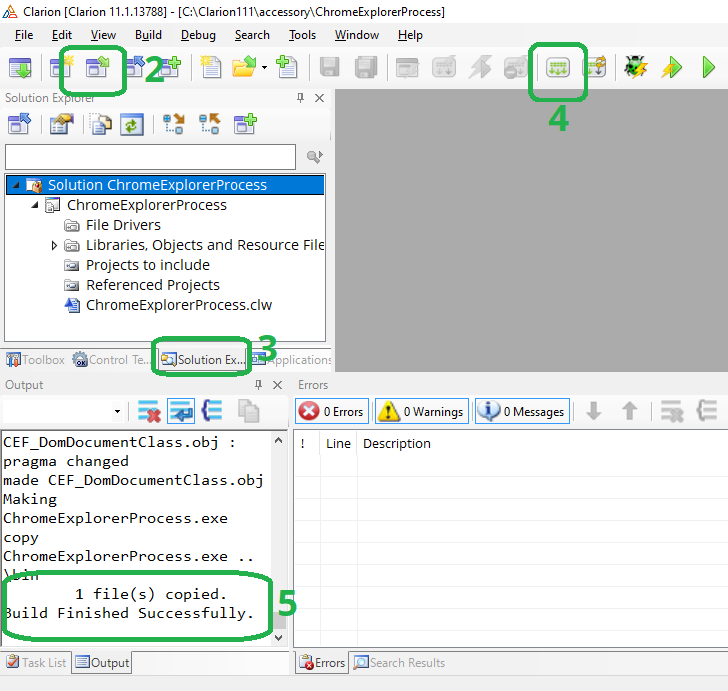The image size is (728, 691).
Task: Toggle the 0 Warnings filter button
Action: (421, 411)
